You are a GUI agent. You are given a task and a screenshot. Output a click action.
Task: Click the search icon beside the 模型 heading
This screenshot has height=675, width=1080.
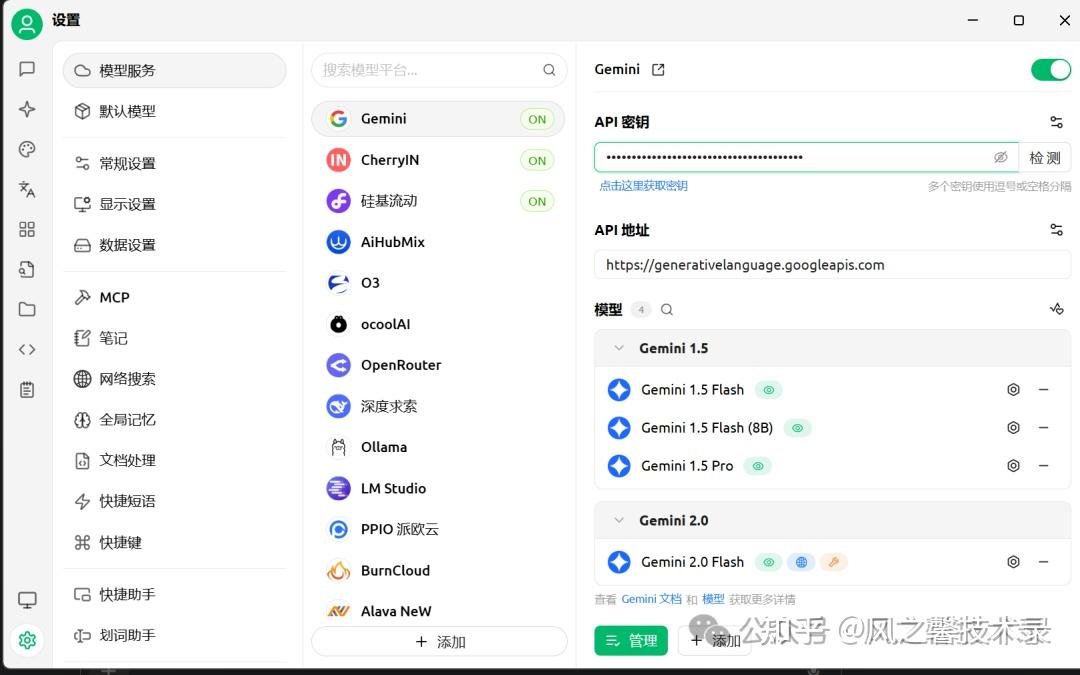[x=667, y=310]
